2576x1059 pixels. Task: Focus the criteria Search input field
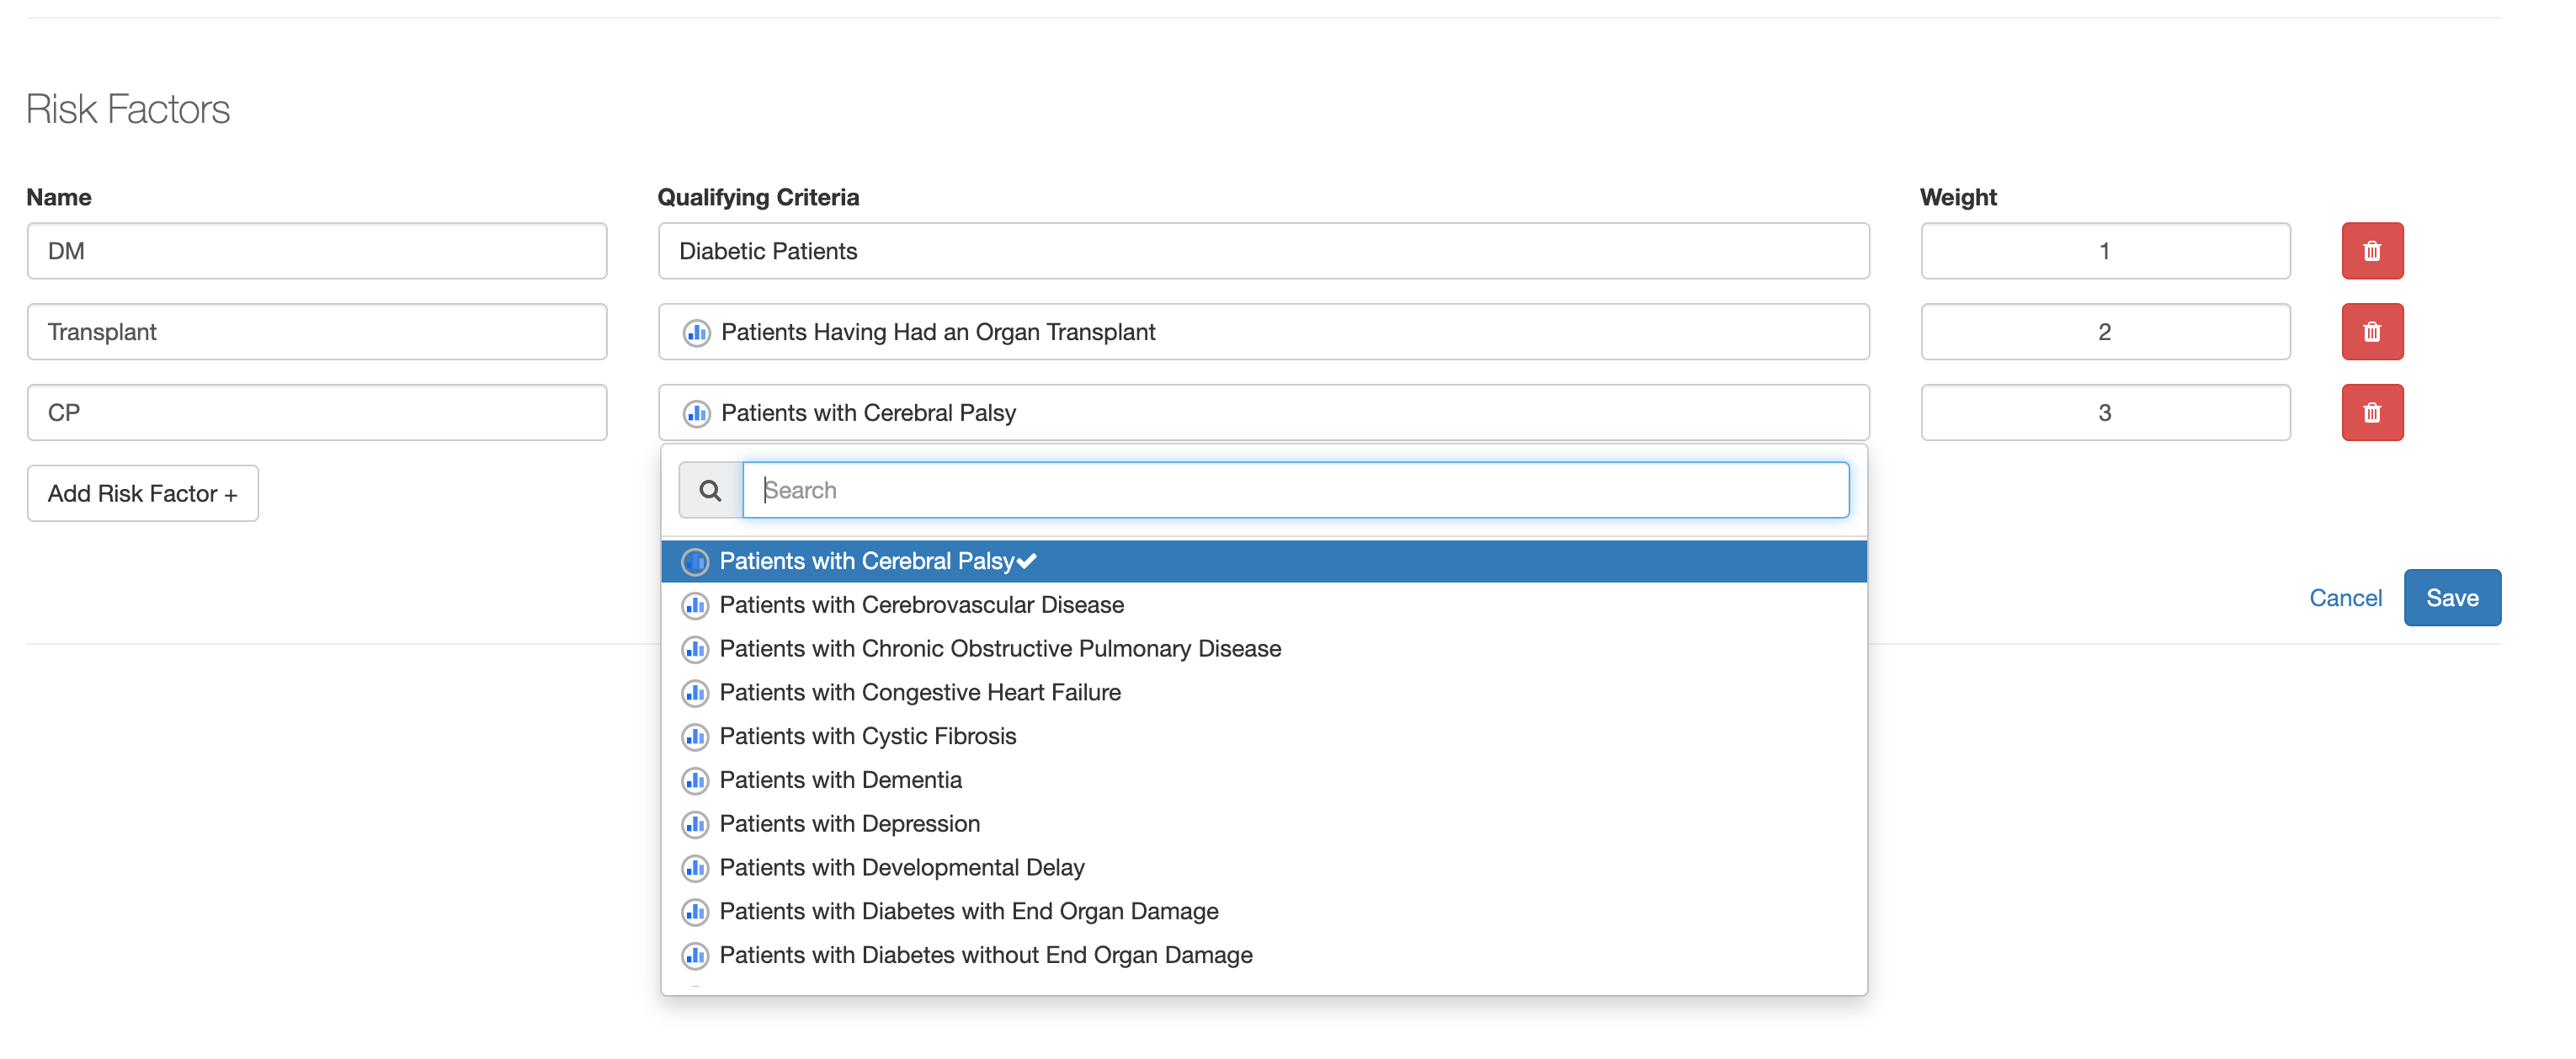tap(1295, 490)
